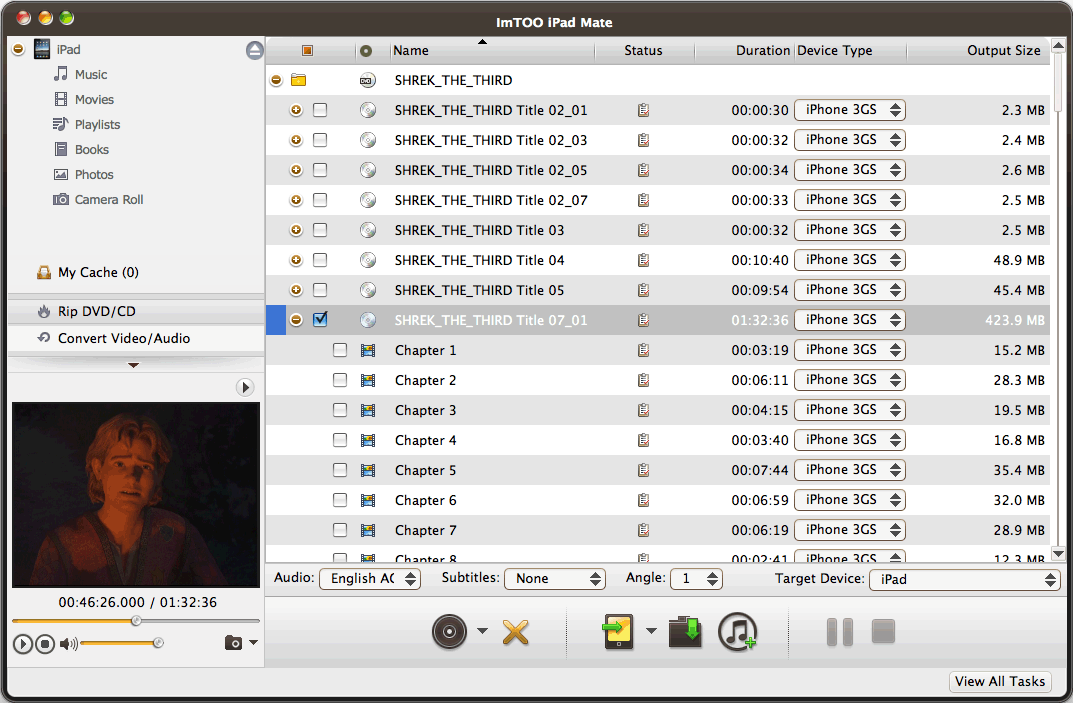Viewport: 1073px width, 703px height.
Task: Click the list scrollbar down arrow
Action: point(1058,554)
